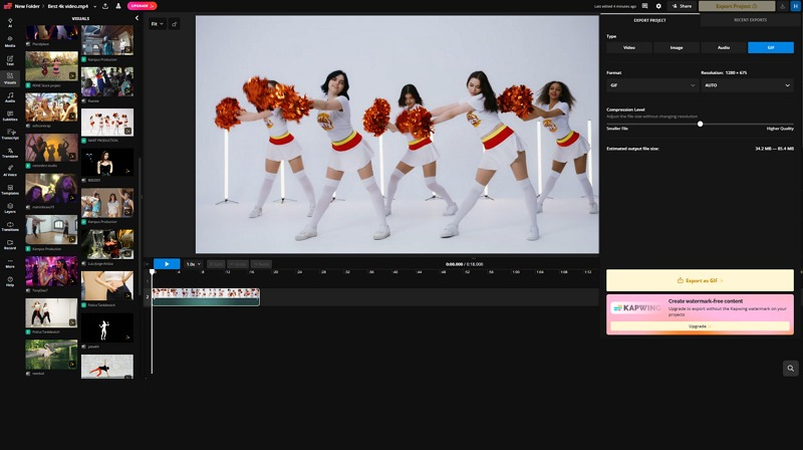Open the GIF Format dropdown

coord(652,85)
